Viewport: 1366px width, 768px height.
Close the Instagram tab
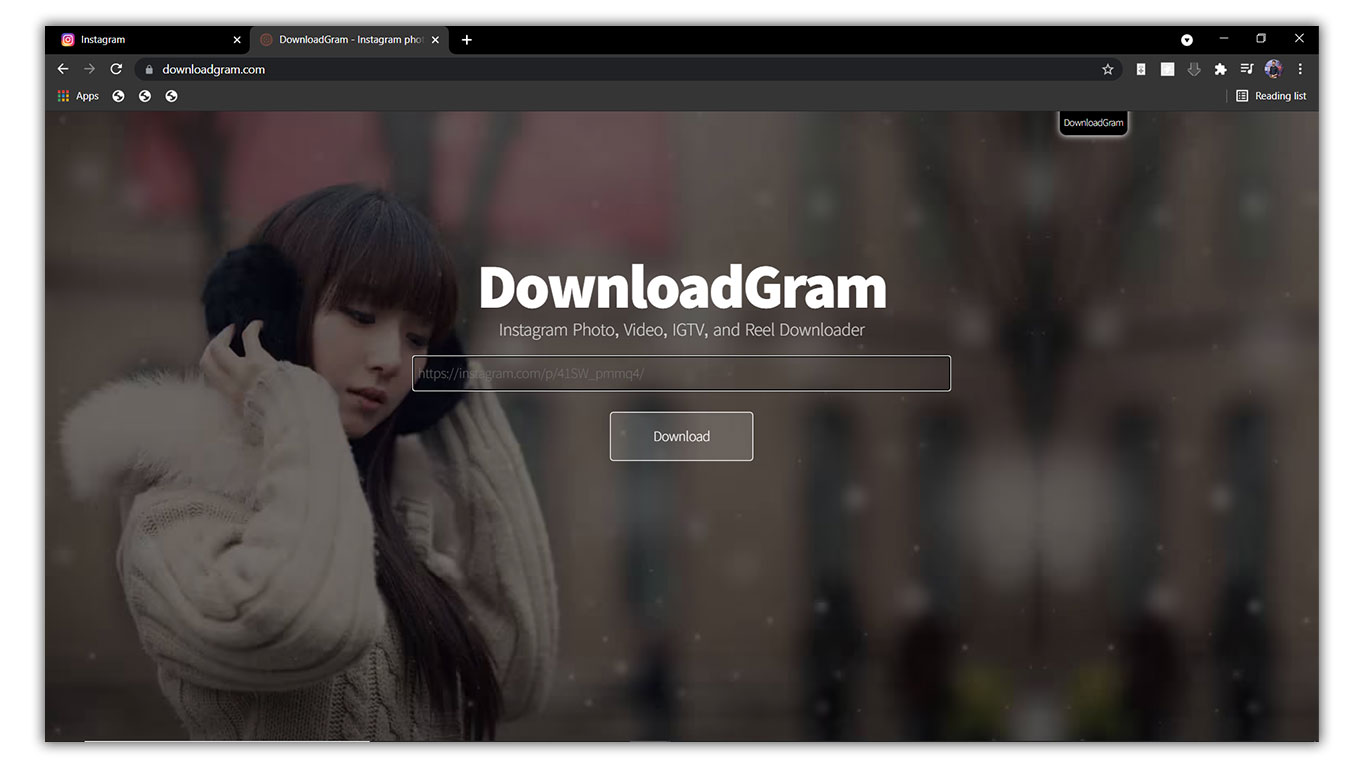coord(237,40)
